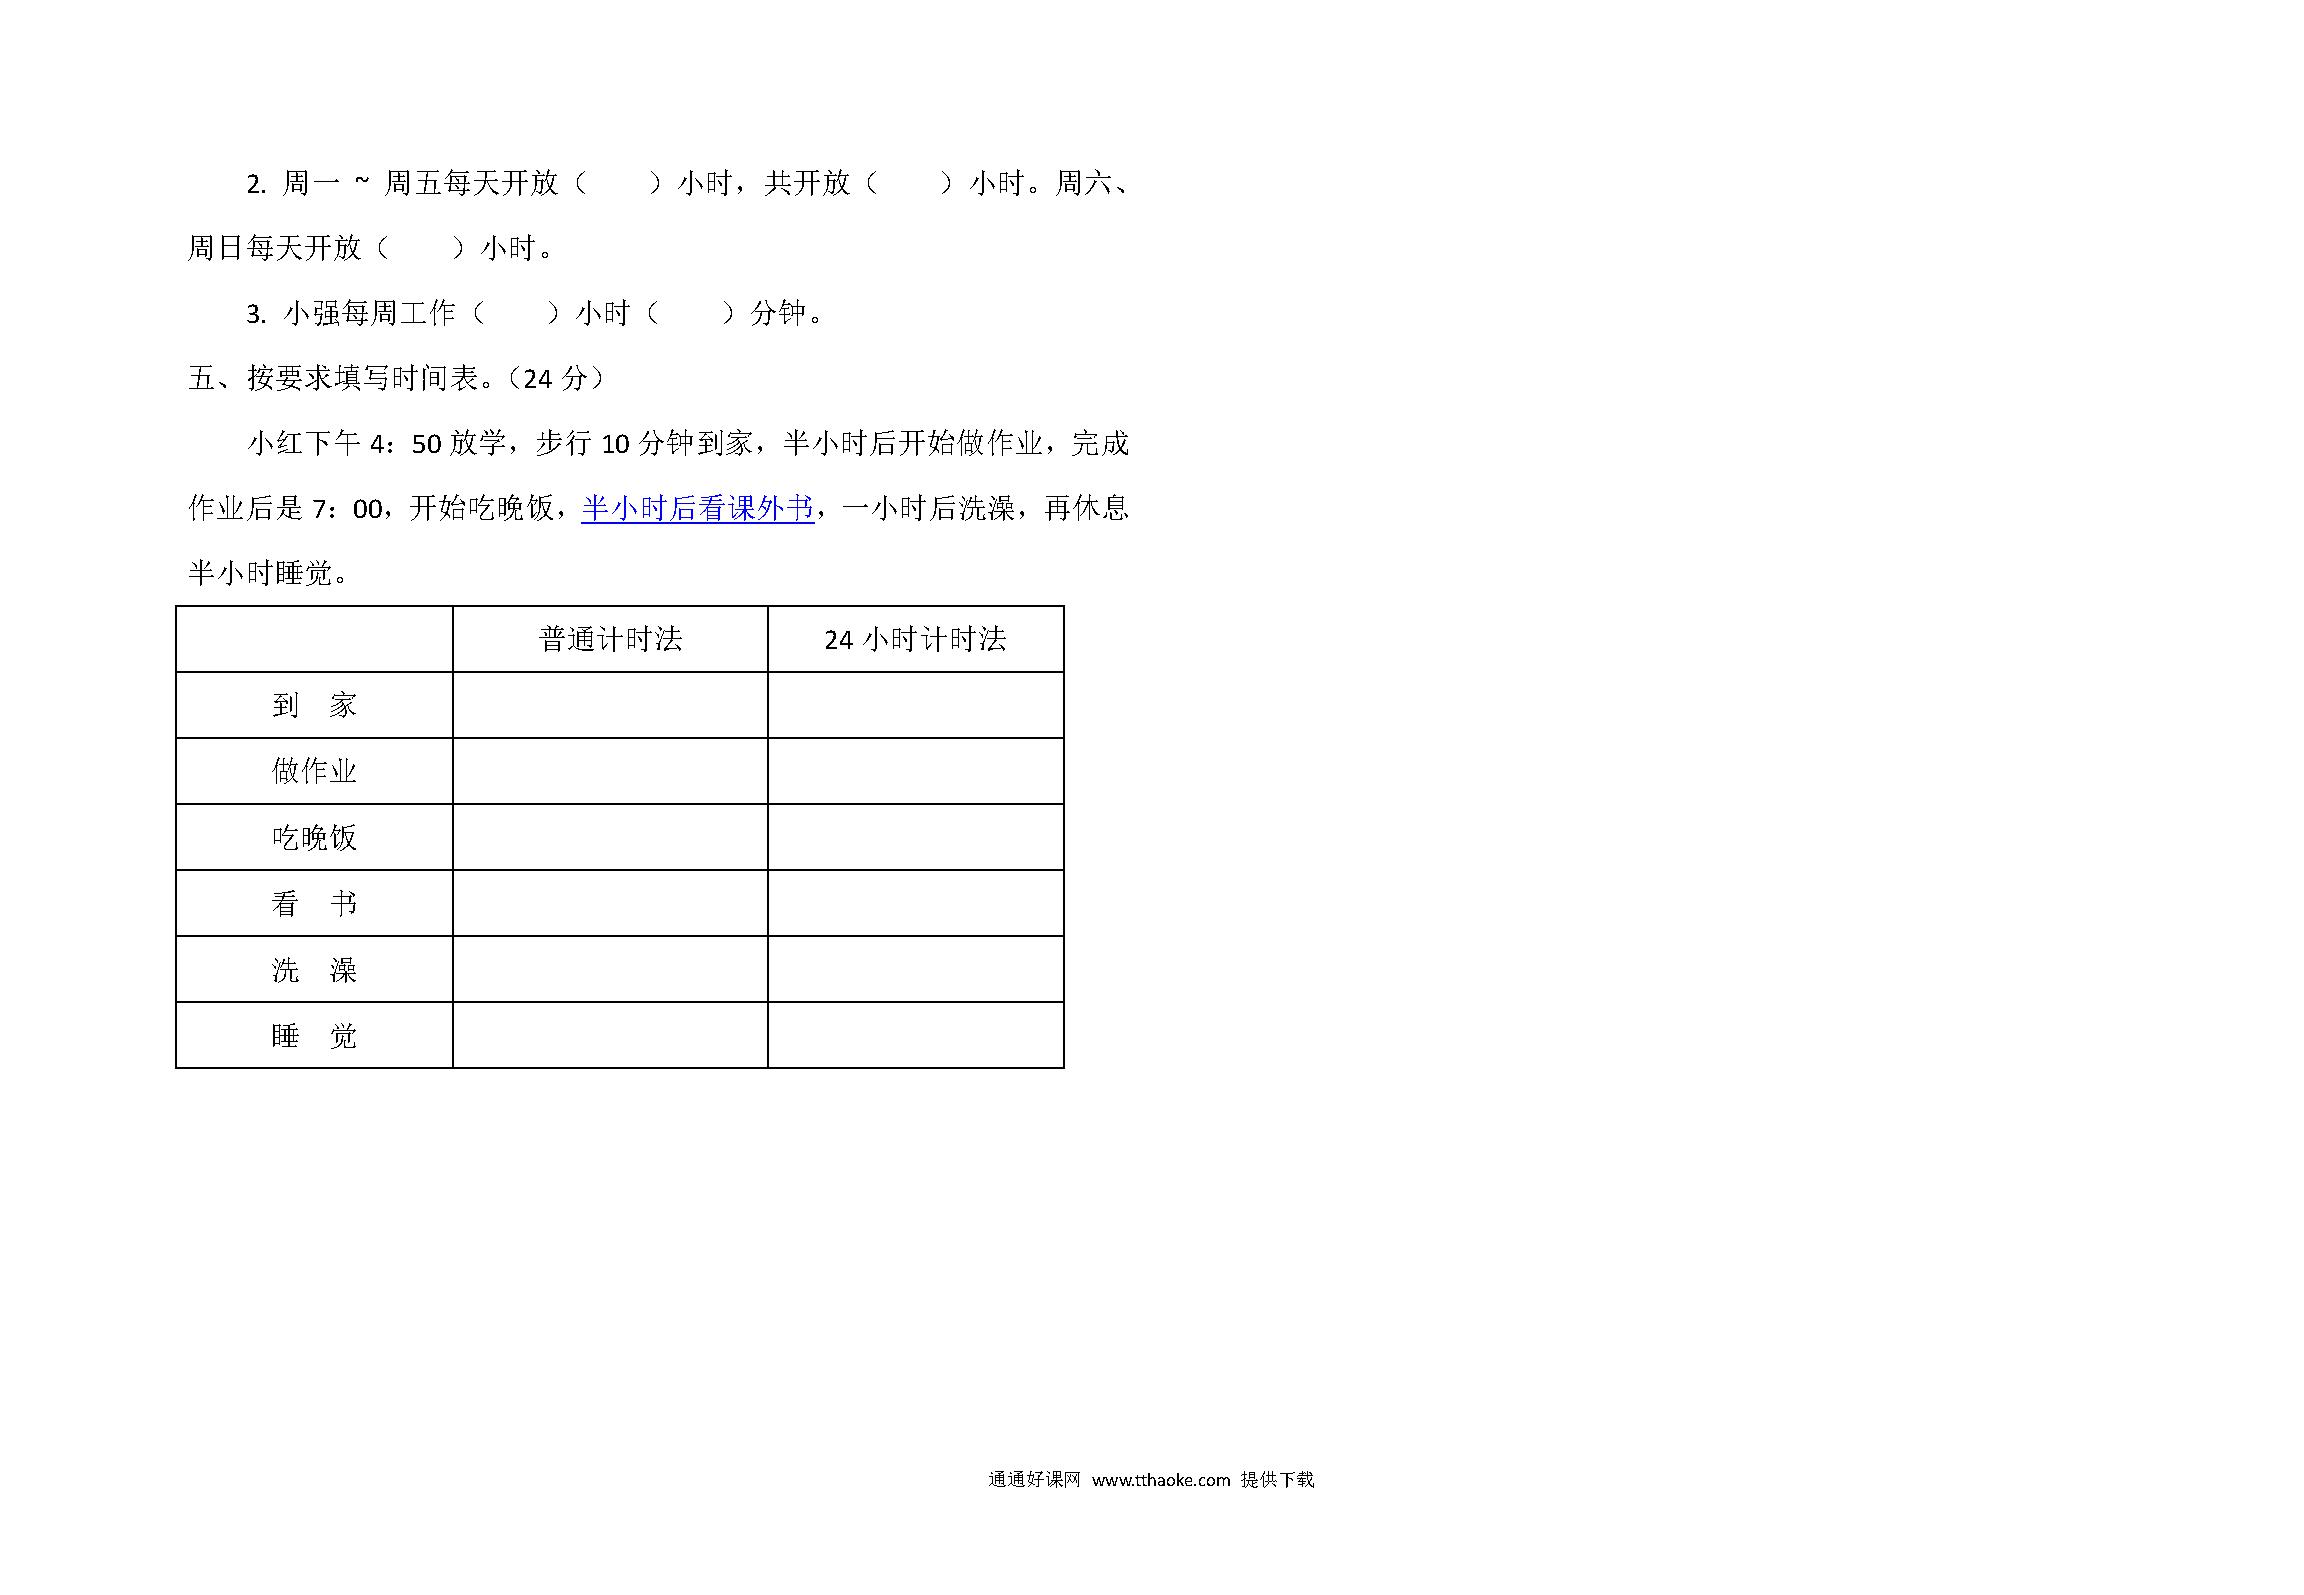The height and width of the screenshot is (1595, 2304).
Task: Click the footer text 通通好课网
Action: pos(1034,1480)
